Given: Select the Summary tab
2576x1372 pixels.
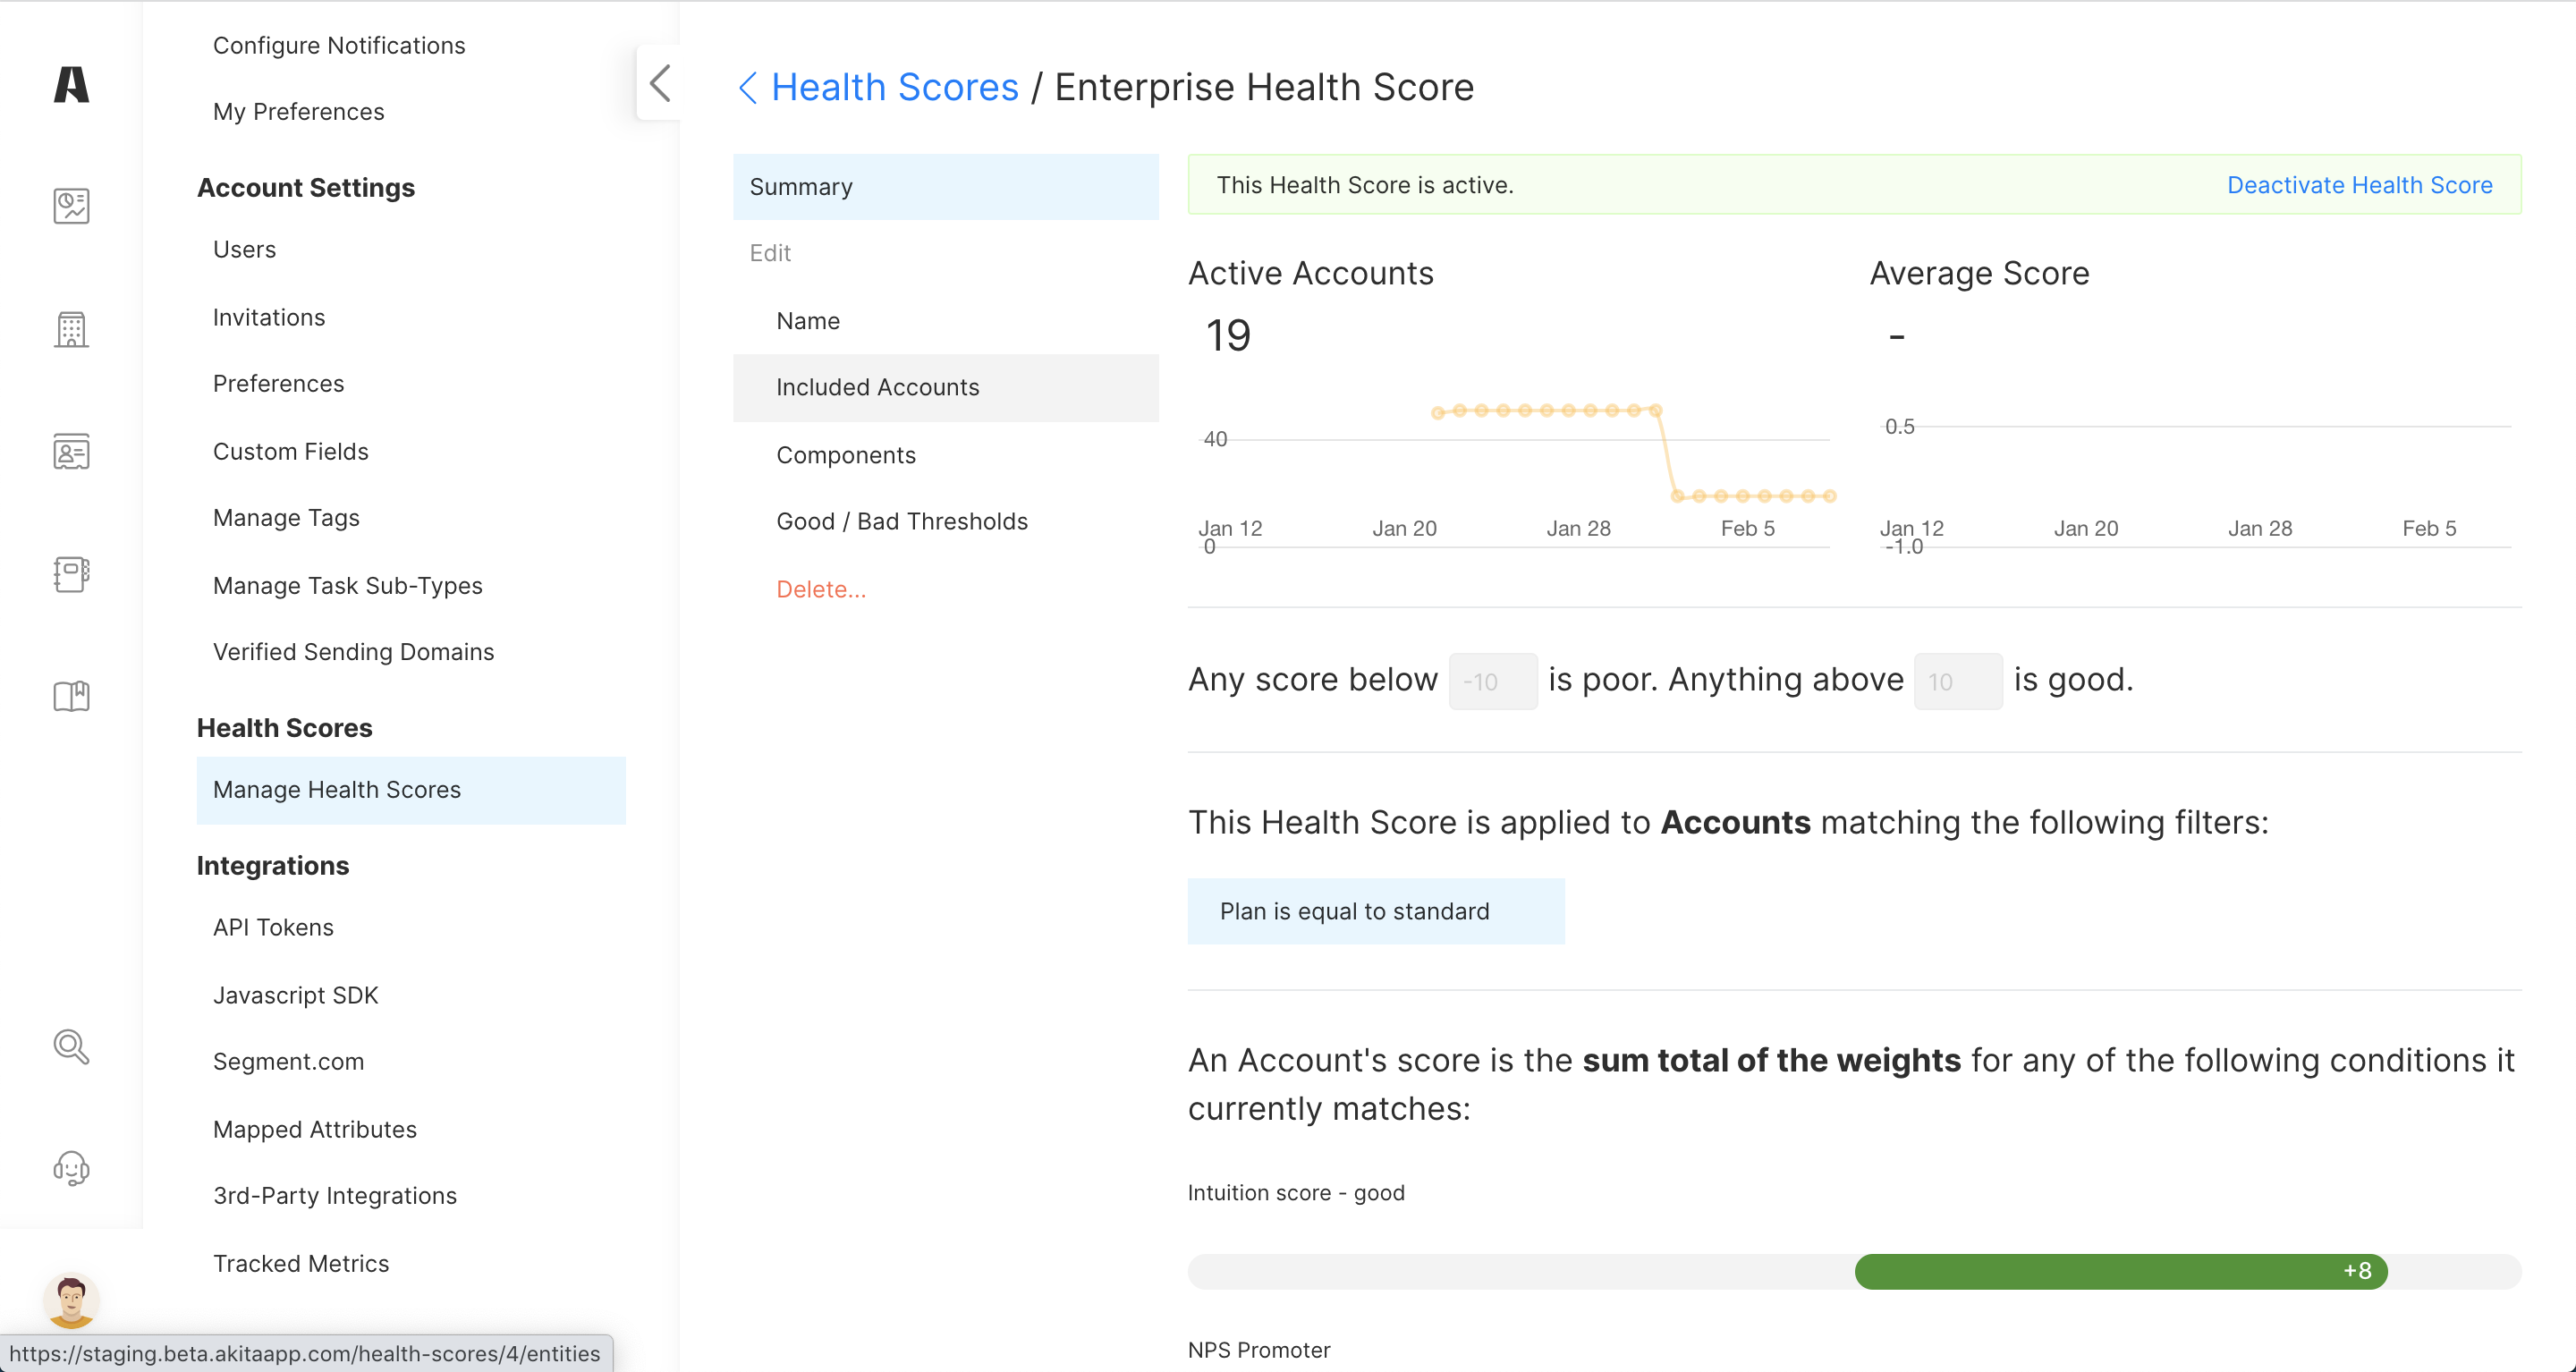Looking at the screenshot, I should [x=945, y=187].
